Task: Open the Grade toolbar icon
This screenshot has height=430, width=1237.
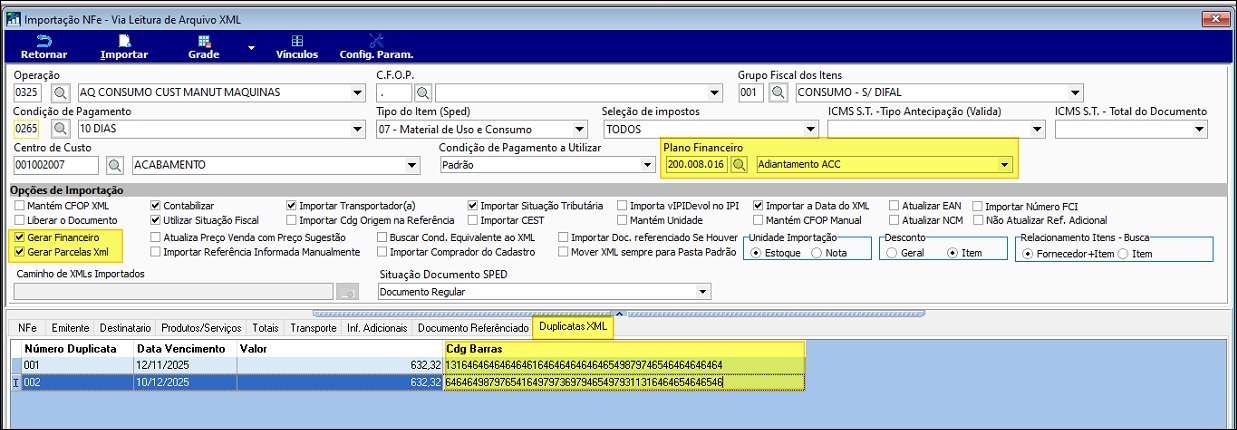Action: click(x=204, y=41)
